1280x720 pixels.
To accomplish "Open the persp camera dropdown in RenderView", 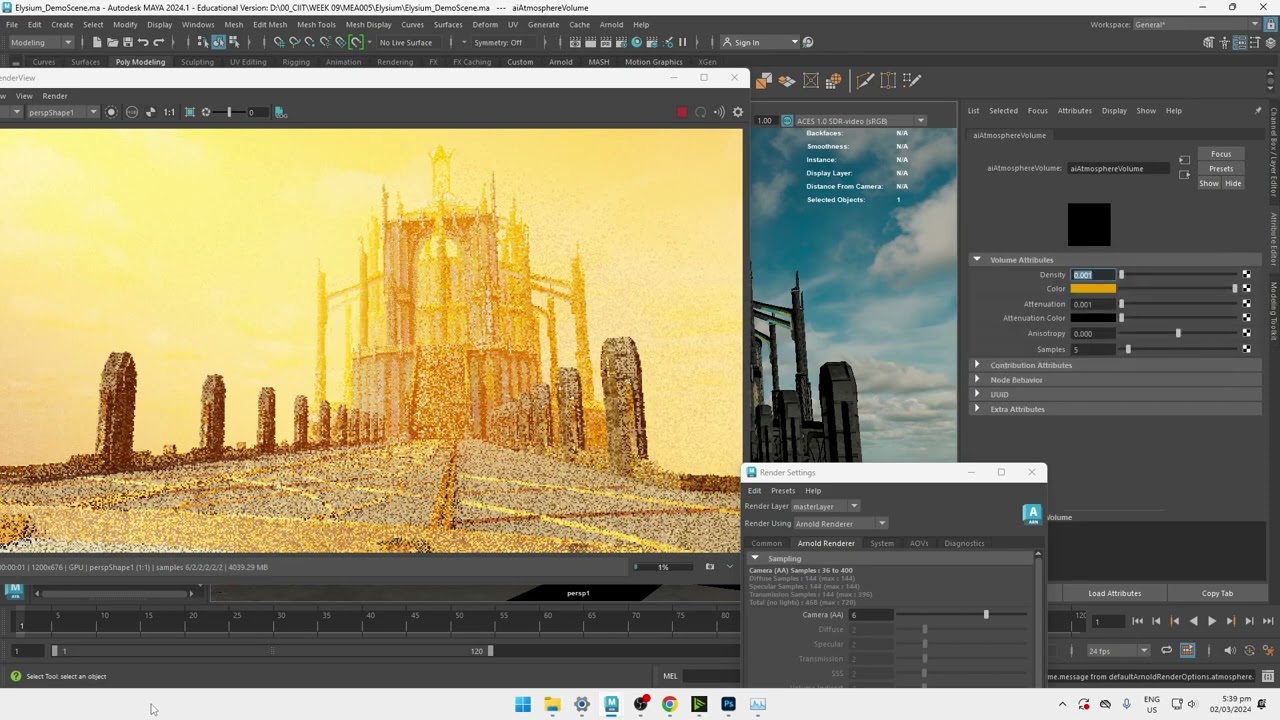I will [x=62, y=112].
